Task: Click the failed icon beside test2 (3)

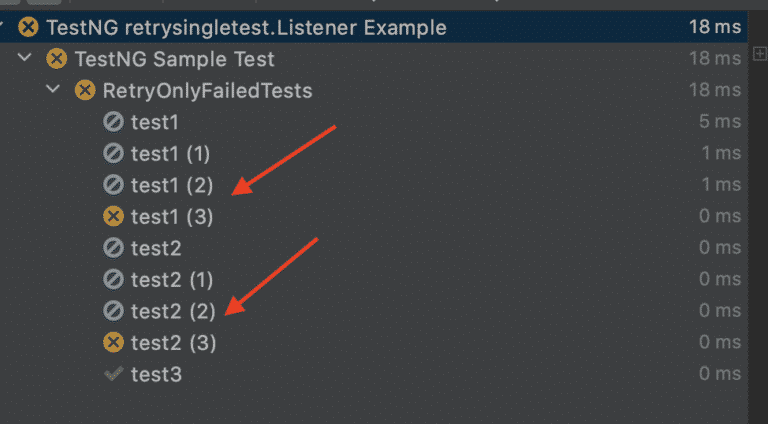Action: pyautogui.click(x=113, y=343)
